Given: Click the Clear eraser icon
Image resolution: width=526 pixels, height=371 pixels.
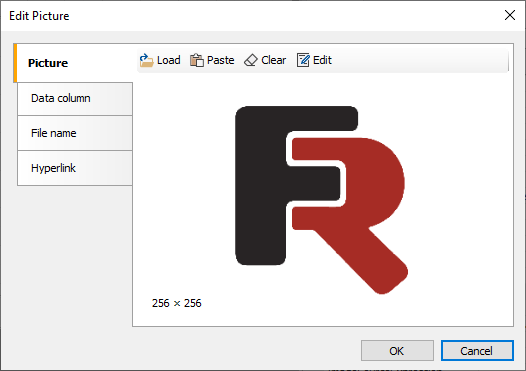Looking at the screenshot, I should 251,60.
